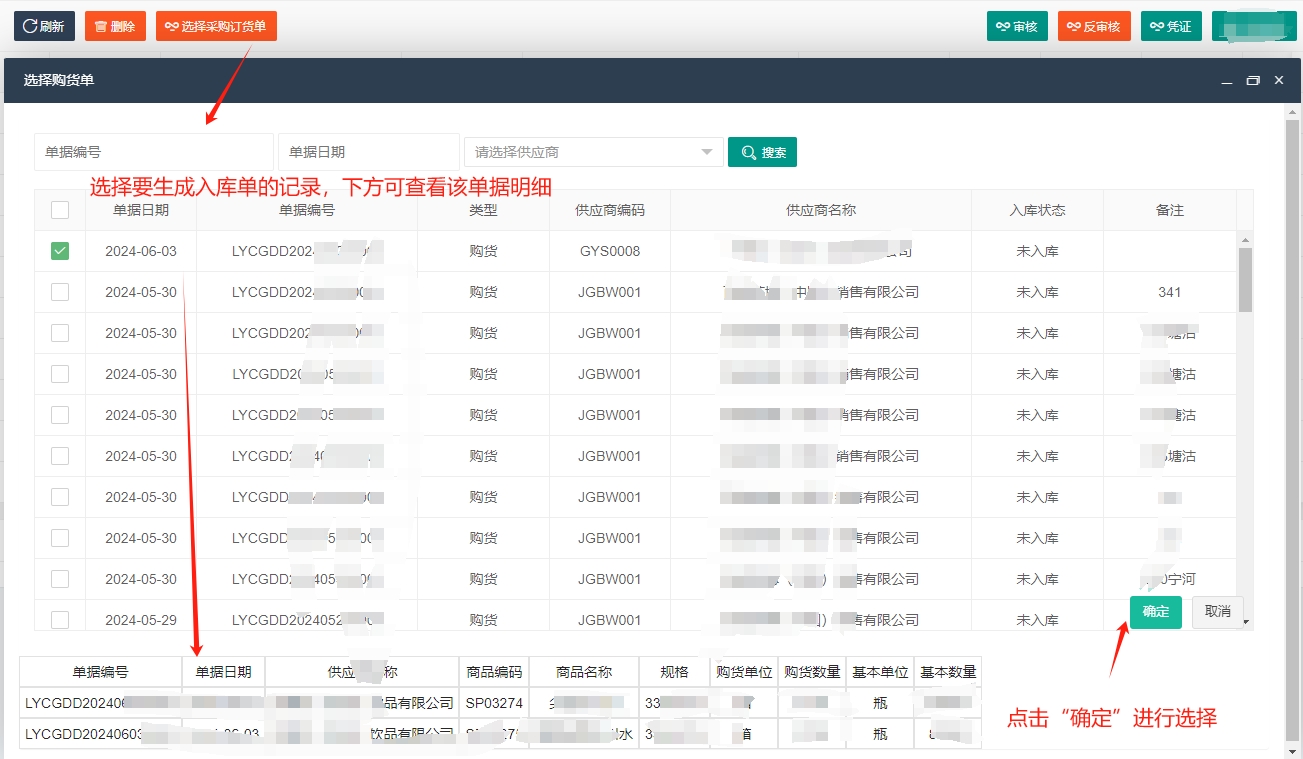1303x759 pixels.
Task: Click the 搜索 search button
Action: click(762, 152)
